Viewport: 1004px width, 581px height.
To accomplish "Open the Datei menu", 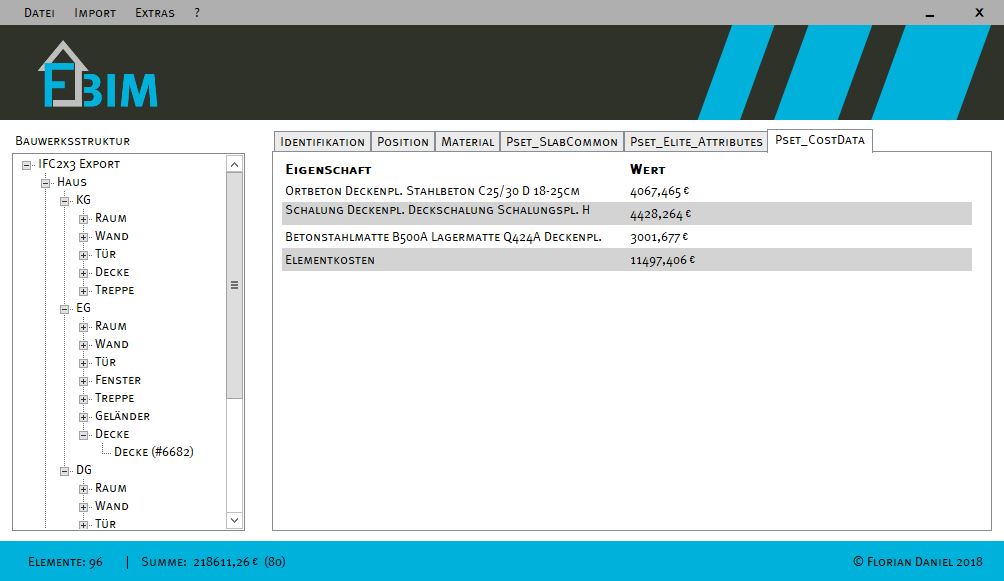I will [39, 13].
